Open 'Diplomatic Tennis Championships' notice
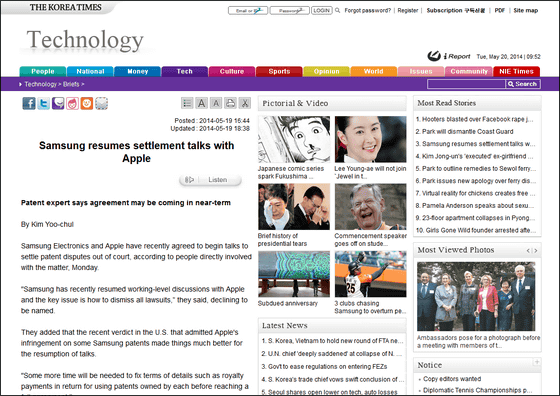The height and width of the screenshot is (396, 560). click(x=478, y=390)
